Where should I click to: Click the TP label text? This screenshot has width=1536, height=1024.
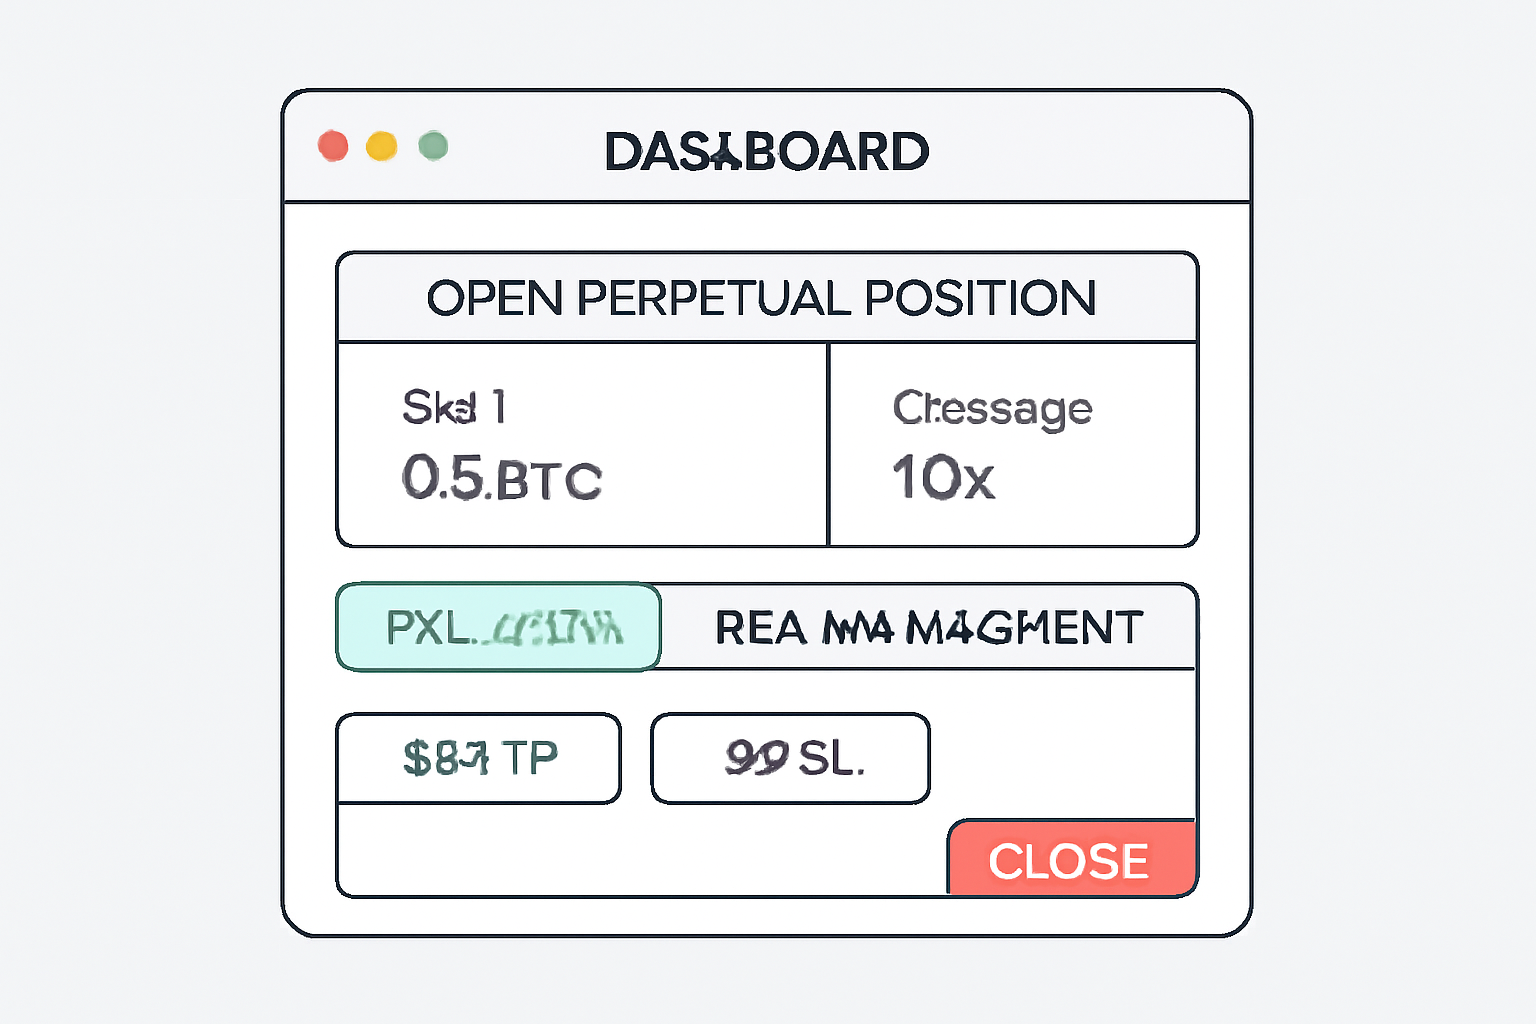(x=529, y=758)
